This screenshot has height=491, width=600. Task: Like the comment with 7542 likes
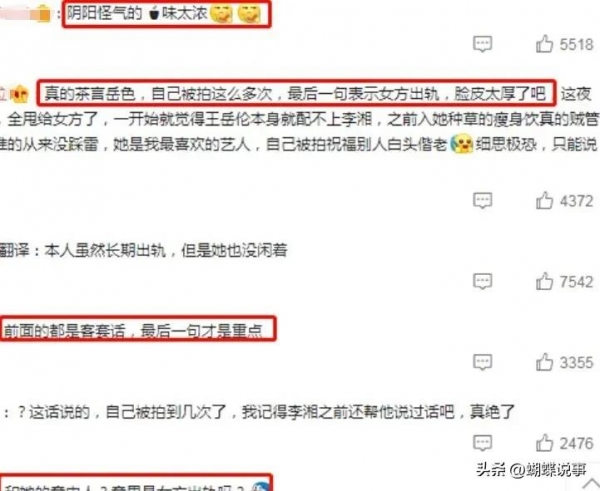544,281
